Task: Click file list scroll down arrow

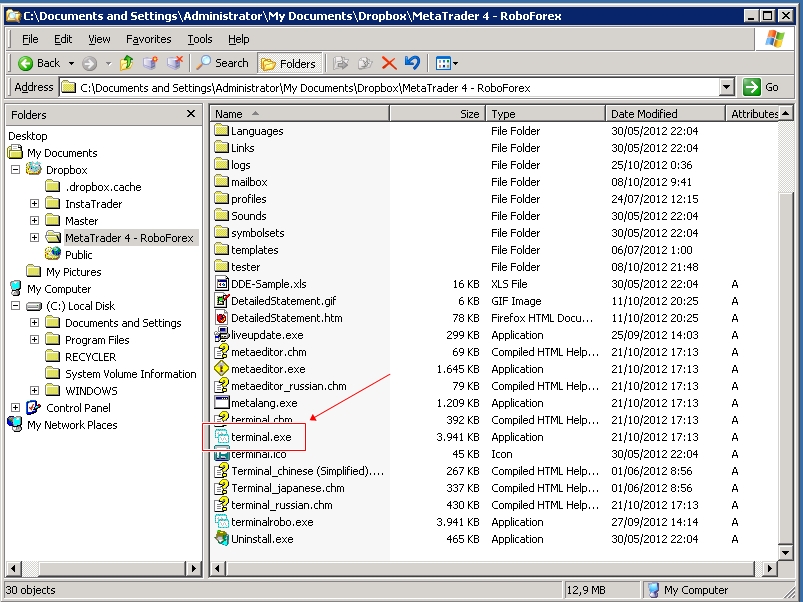Action: point(786,552)
